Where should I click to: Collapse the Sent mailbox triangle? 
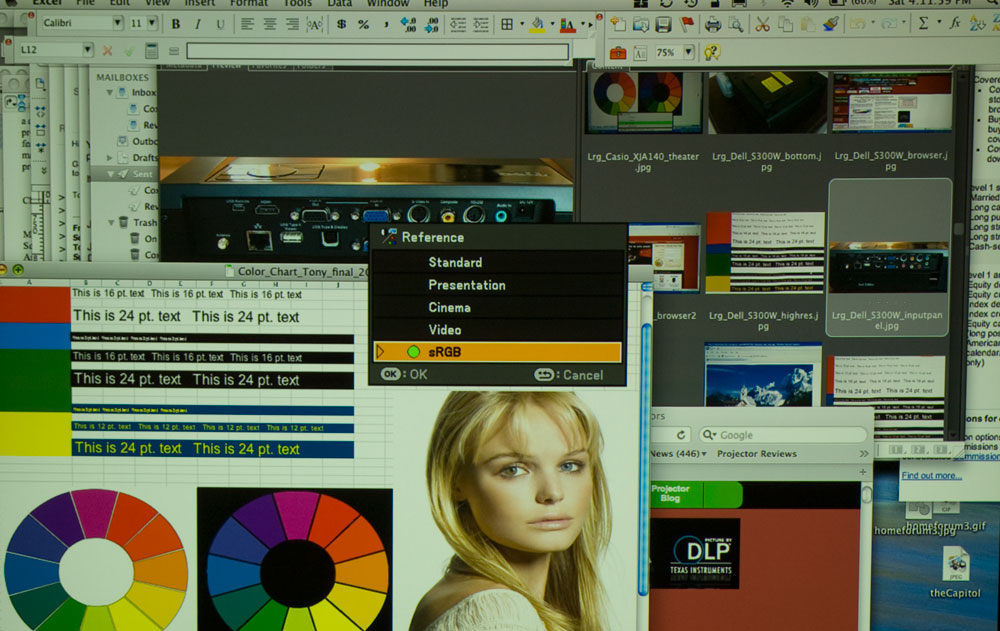111,174
